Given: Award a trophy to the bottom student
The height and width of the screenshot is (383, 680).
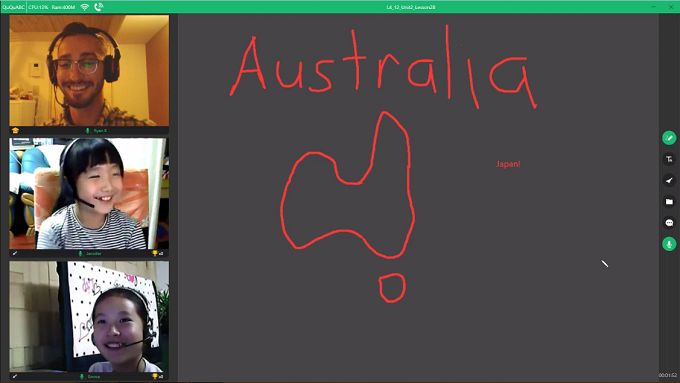Looking at the screenshot, I should [155, 376].
